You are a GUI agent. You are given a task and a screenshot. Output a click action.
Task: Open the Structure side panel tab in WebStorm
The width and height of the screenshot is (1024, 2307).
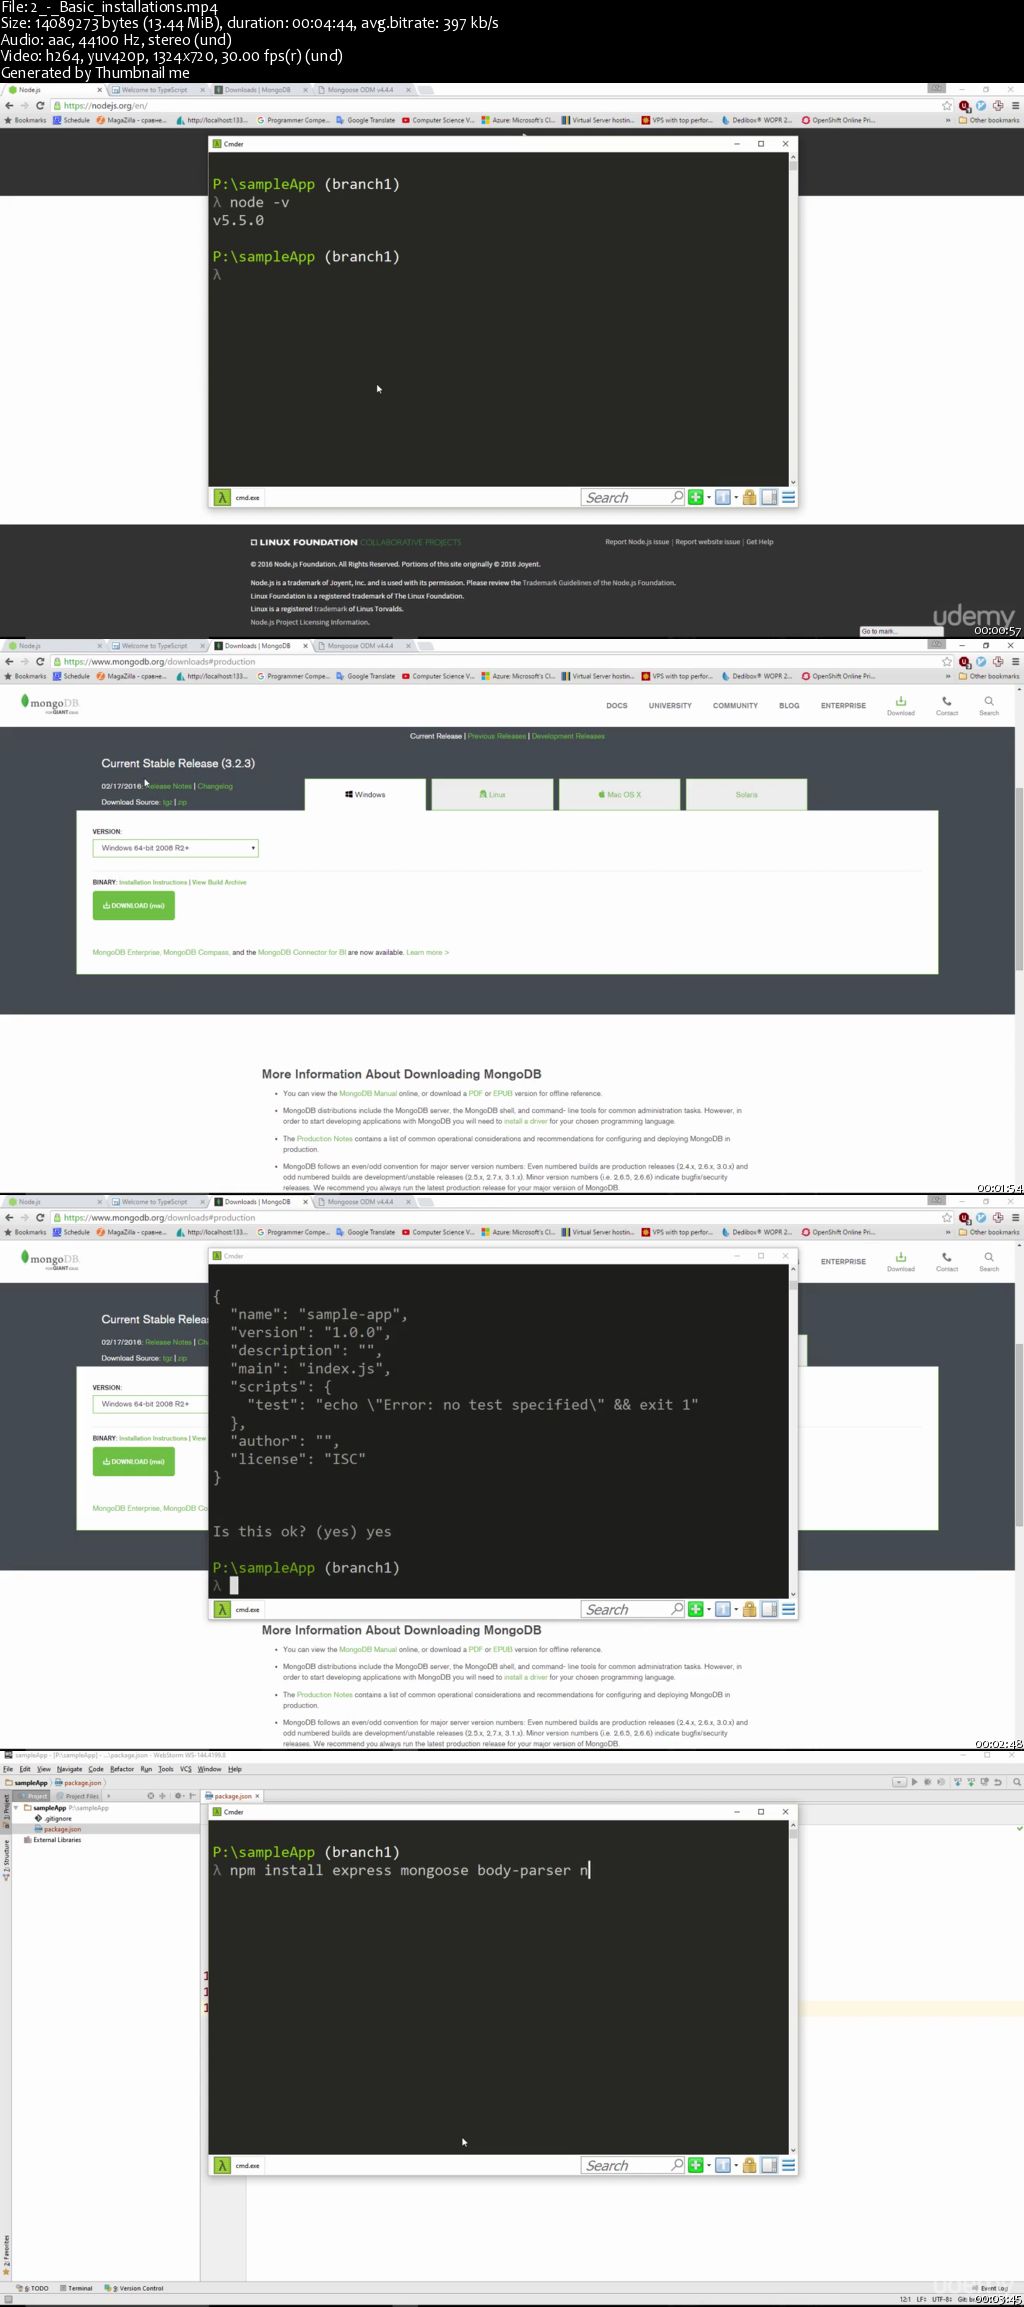tap(6, 1860)
